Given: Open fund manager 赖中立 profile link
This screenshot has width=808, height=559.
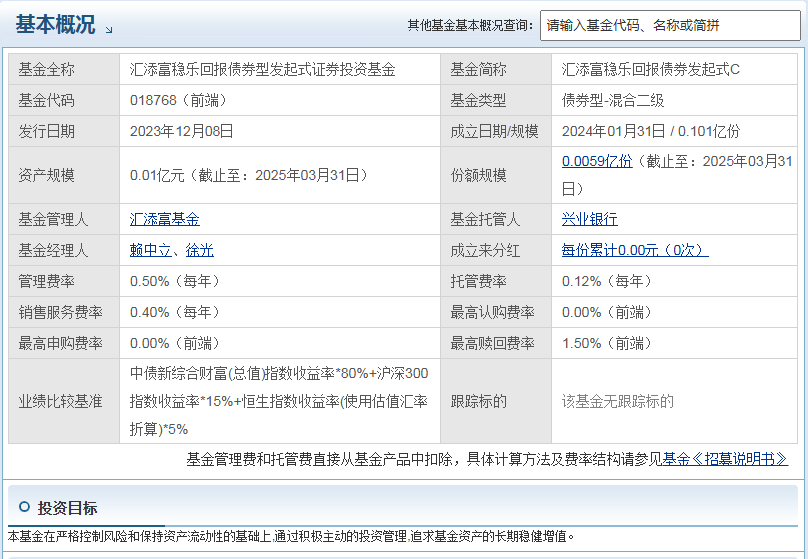Looking at the screenshot, I should (x=150, y=250).
